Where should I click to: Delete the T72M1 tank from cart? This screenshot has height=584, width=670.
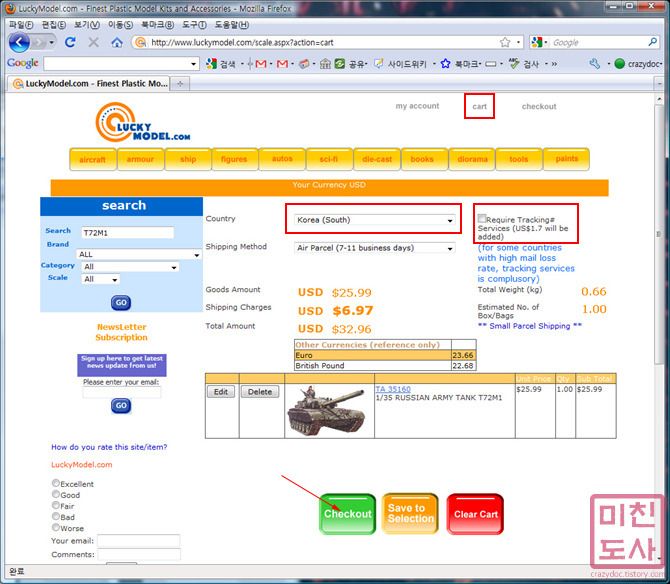(260, 392)
